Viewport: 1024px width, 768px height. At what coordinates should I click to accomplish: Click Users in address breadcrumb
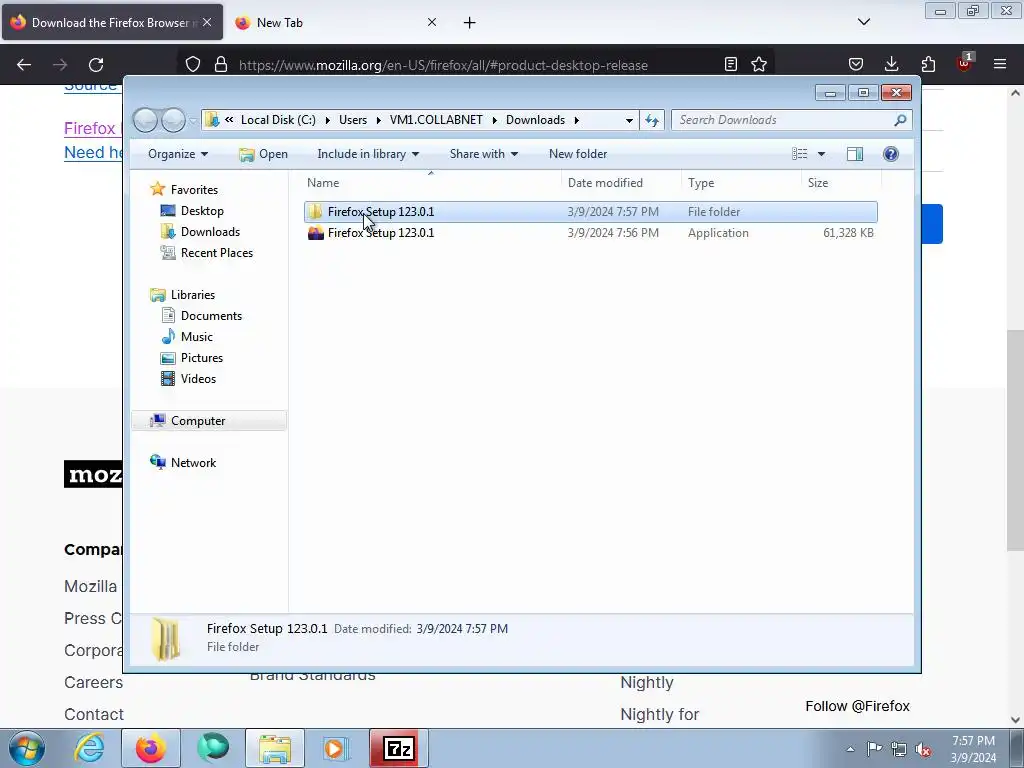pos(353,120)
